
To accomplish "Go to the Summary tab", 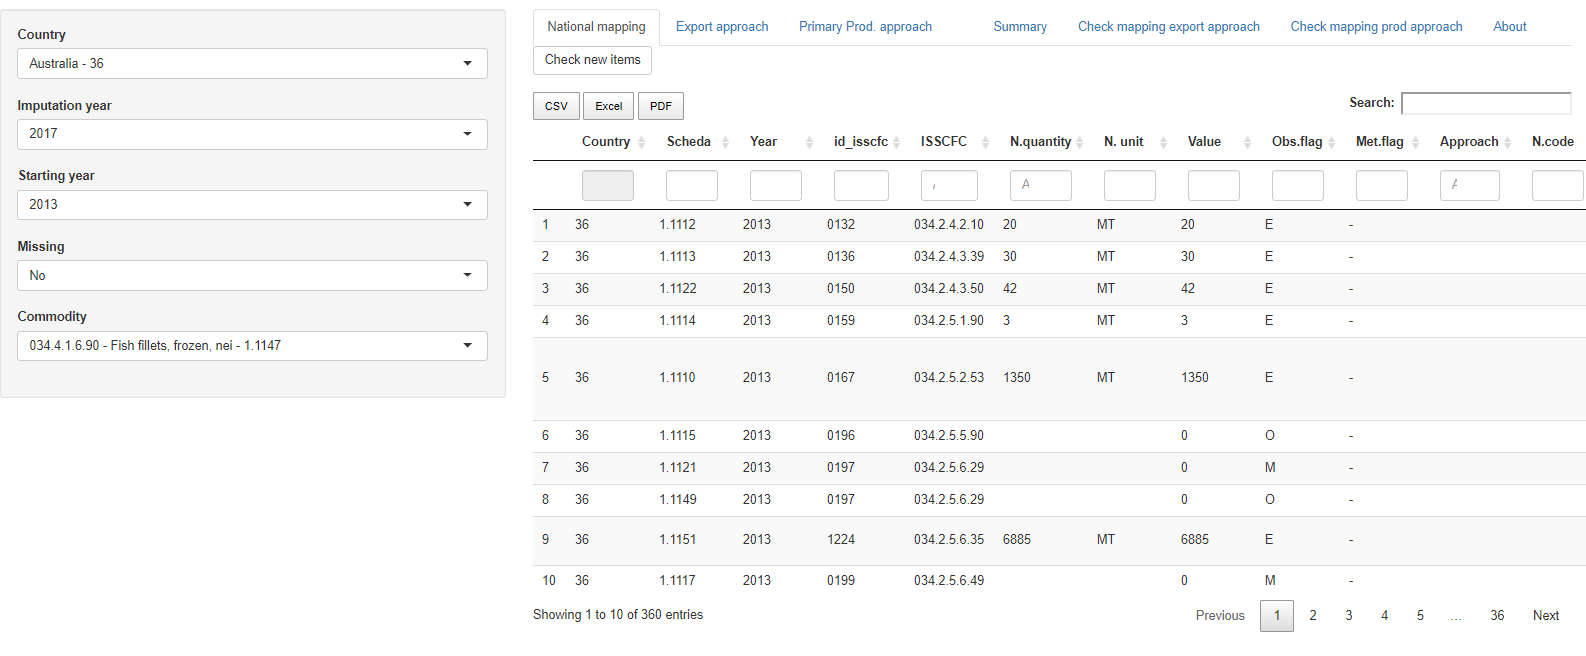I will (x=1020, y=27).
